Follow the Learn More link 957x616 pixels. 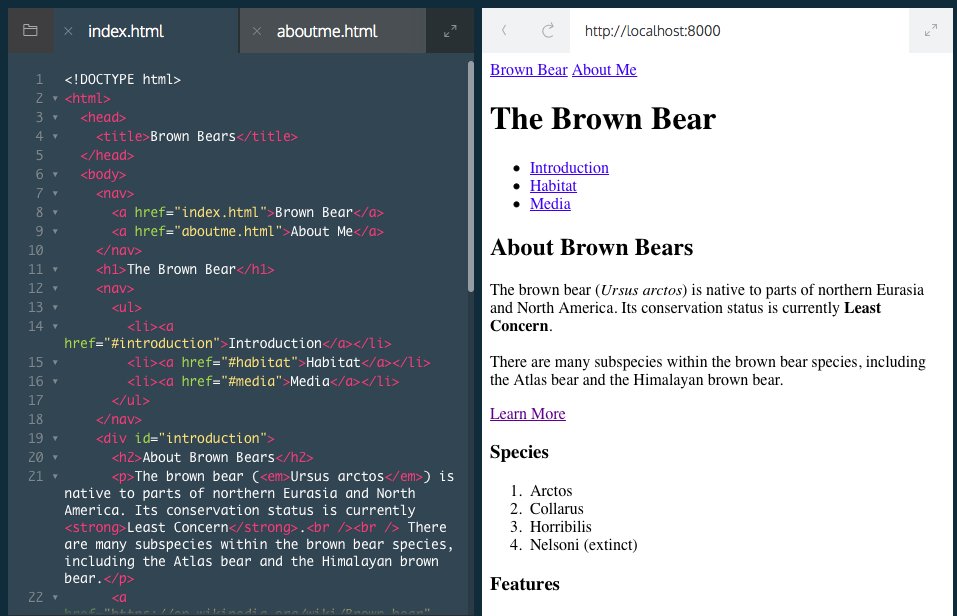coord(527,414)
